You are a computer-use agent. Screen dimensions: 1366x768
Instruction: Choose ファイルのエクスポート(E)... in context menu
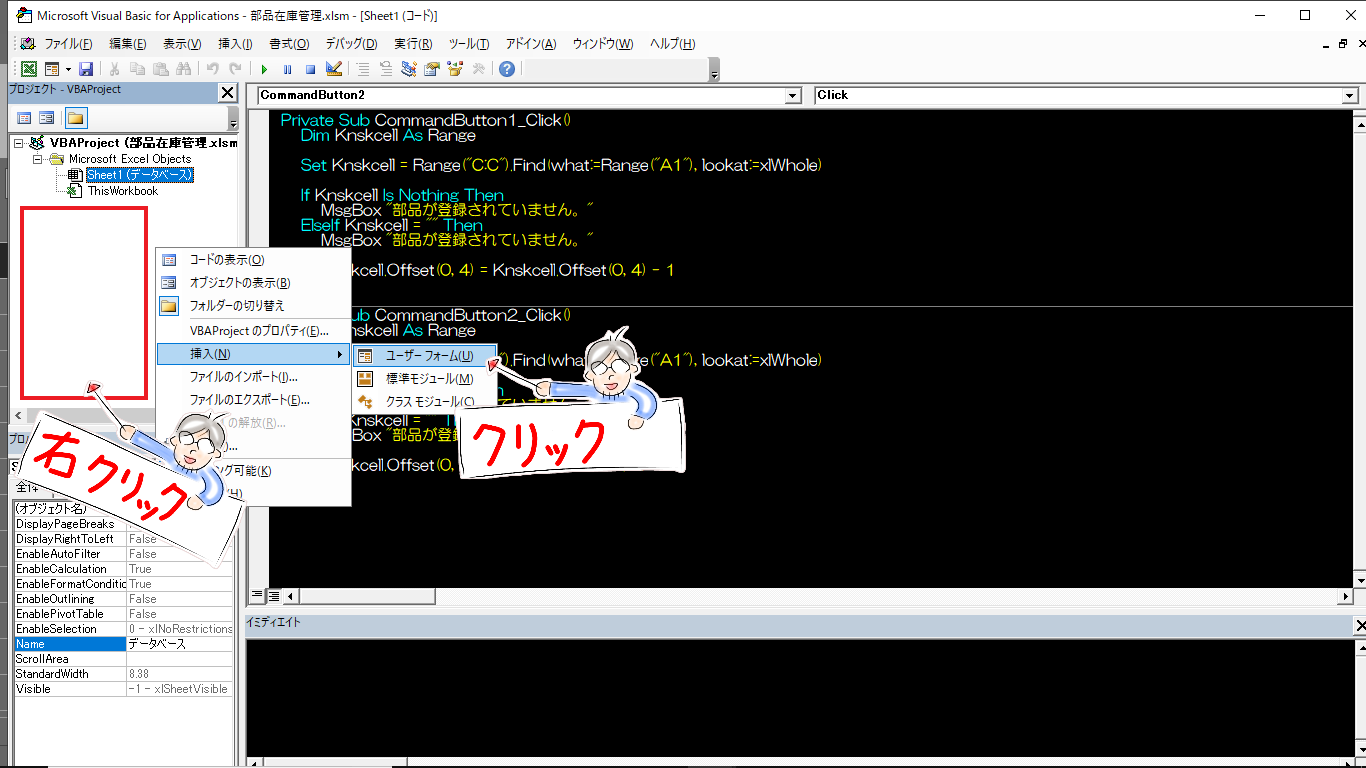click(254, 400)
